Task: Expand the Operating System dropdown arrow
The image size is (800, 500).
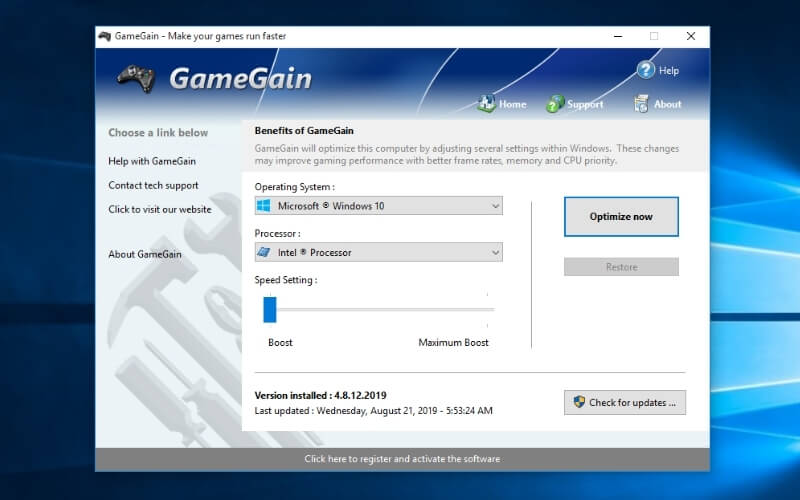Action: [495, 206]
